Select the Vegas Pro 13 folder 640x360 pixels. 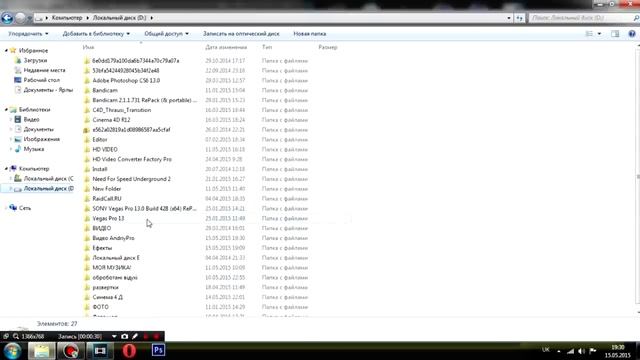pyautogui.click(x=108, y=218)
